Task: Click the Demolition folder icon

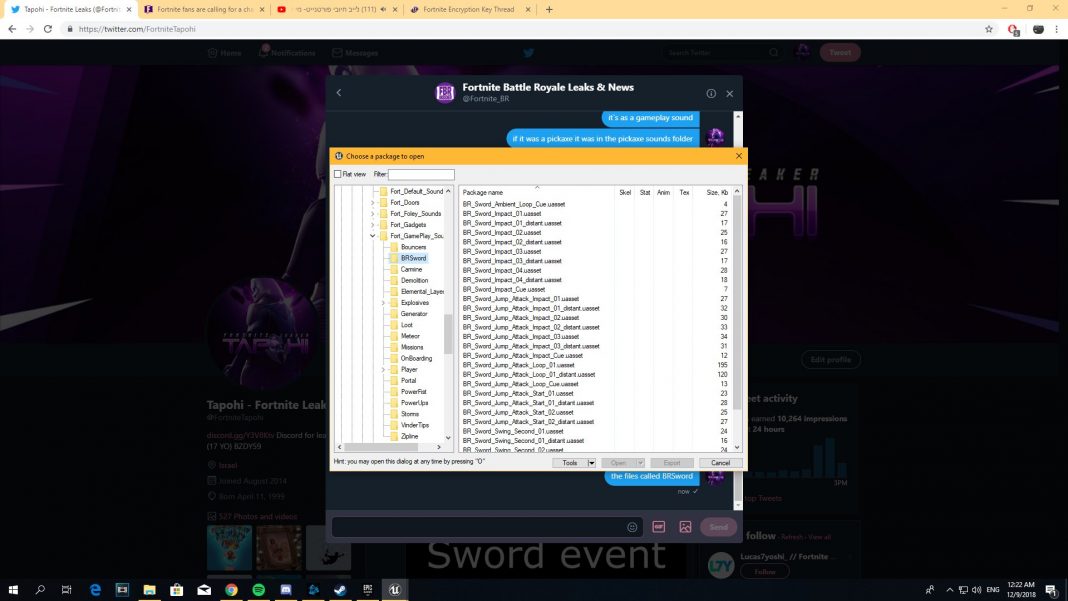Action: [394, 280]
